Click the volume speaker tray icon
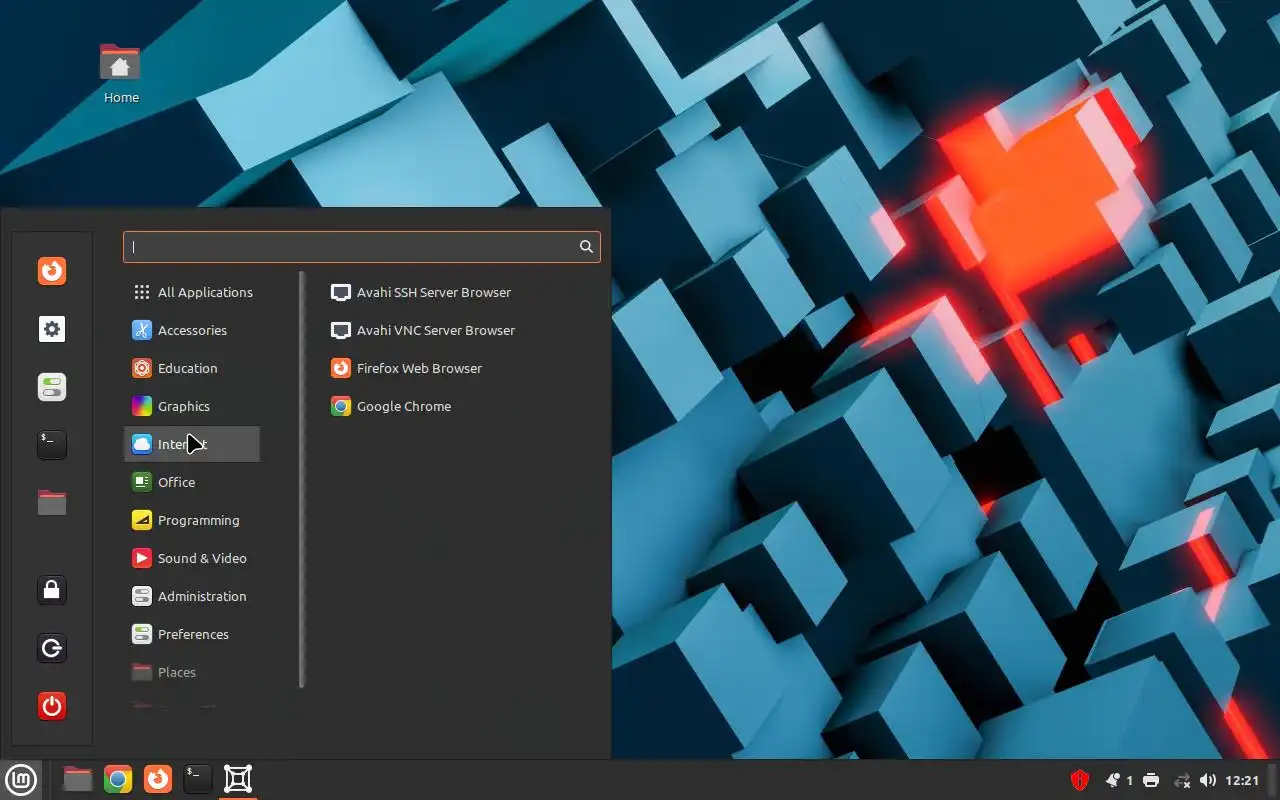 pyautogui.click(x=1208, y=780)
